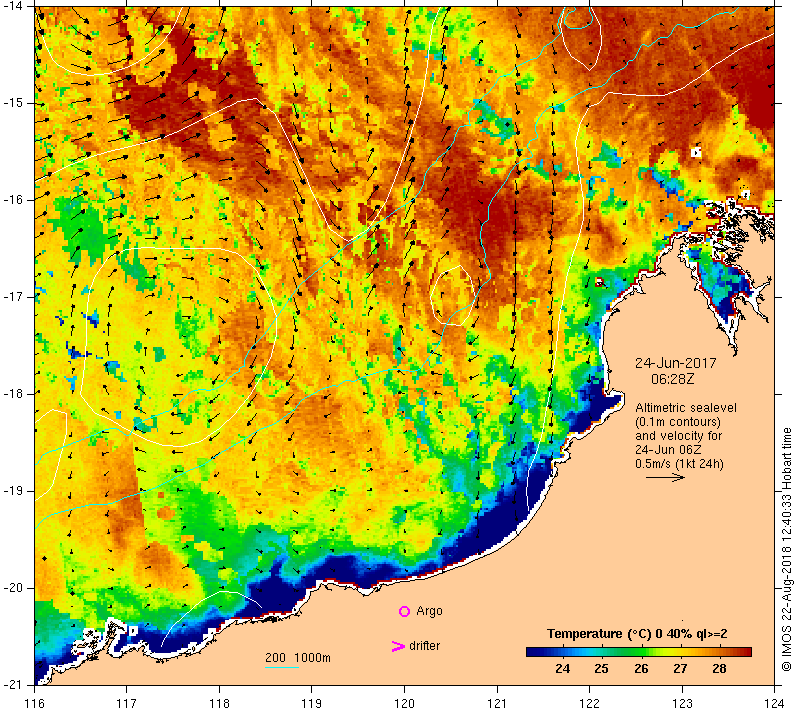Click the 24 value on temperature scale
800x710 pixels.
(x=562, y=669)
